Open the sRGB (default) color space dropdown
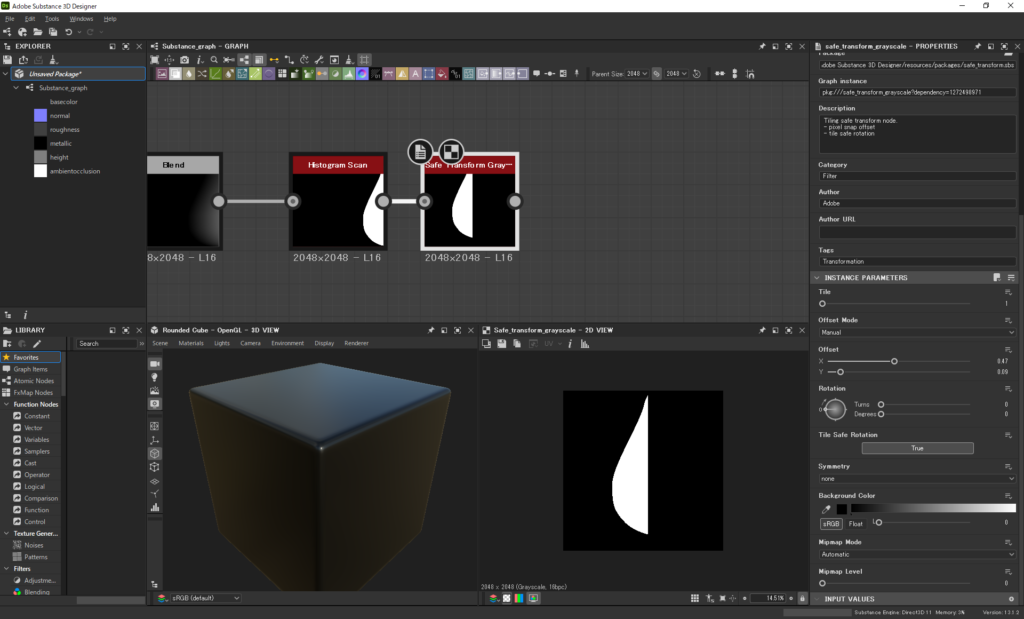Image resolution: width=1024 pixels, height=619 pixels. pos(205,598)
